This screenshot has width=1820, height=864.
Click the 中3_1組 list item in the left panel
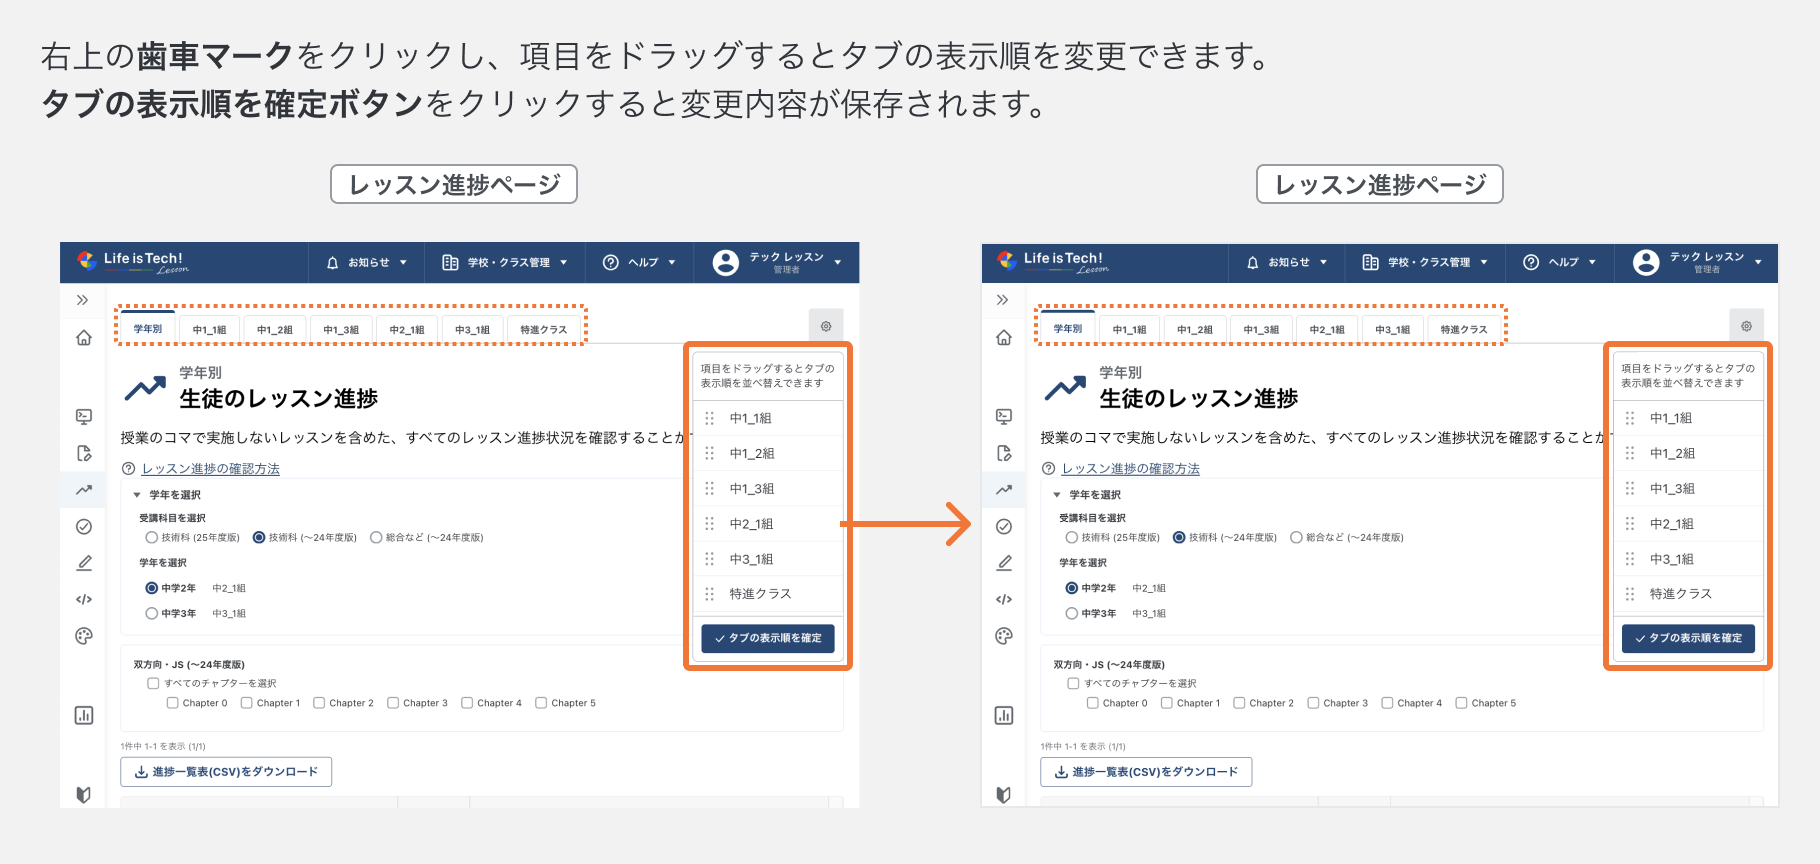click(x=751, y=559)
